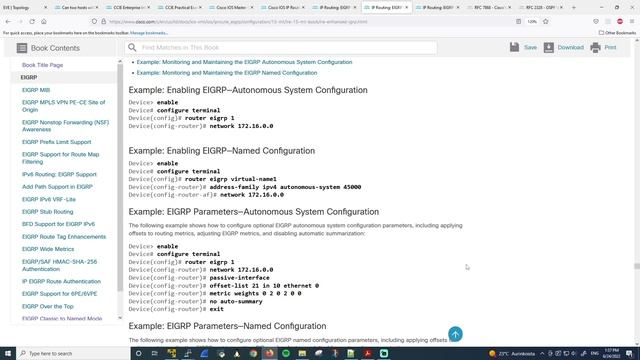Select EIGRP chapter in Book Contents
The image size is (640, 360).
29,77
